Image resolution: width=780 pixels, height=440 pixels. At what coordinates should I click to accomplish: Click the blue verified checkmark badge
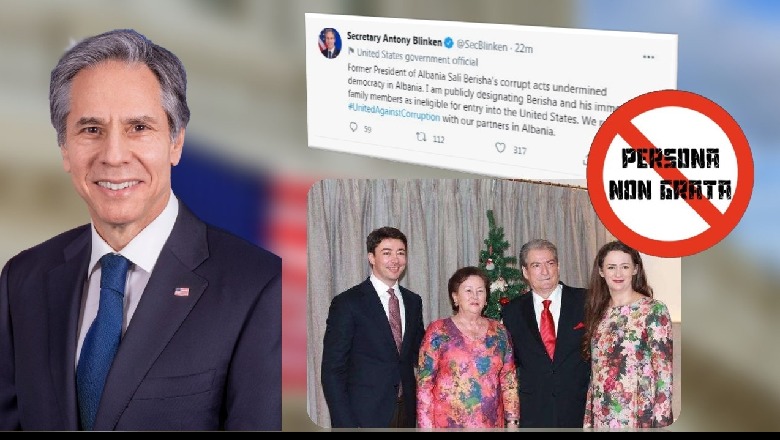pos(449,43)
